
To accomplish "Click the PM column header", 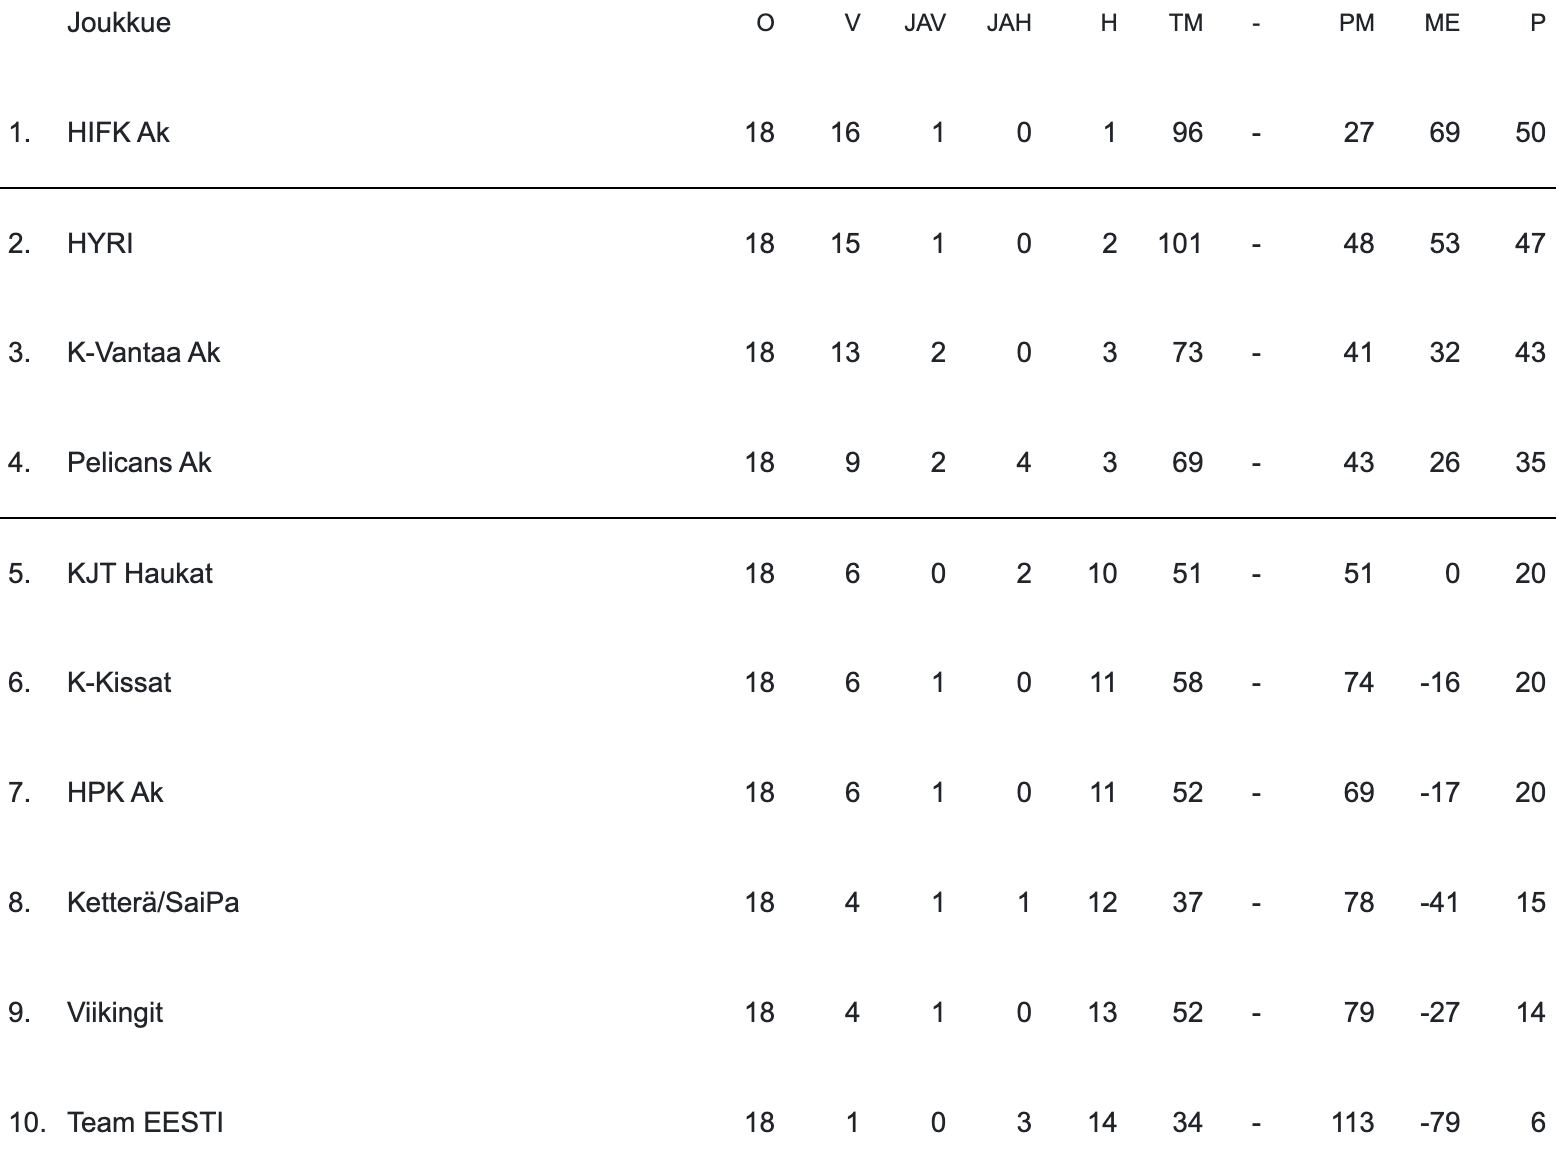I will click(x=1357, y=23).
